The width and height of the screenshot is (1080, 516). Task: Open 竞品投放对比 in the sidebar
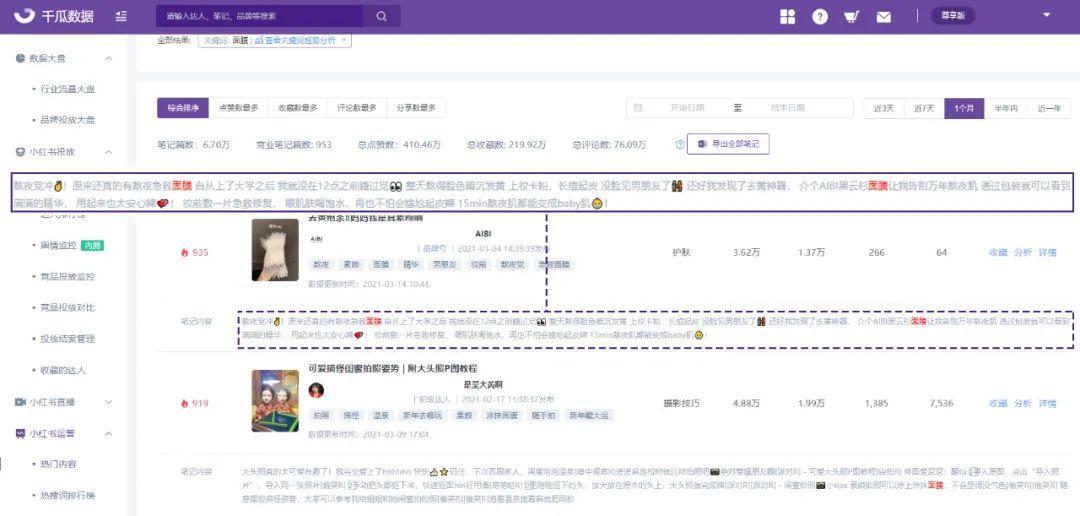pyautogui.click(x=68, y=307)
